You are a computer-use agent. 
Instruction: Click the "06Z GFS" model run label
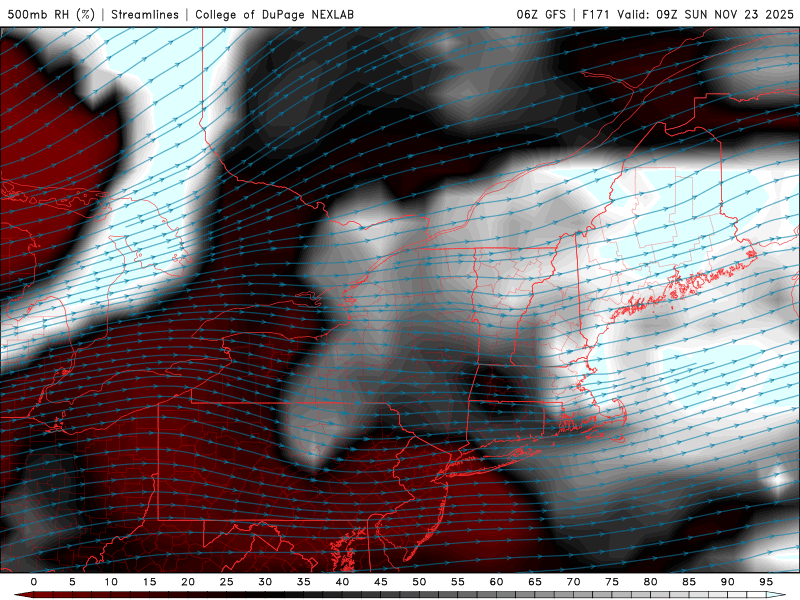(x=541, y=14)
